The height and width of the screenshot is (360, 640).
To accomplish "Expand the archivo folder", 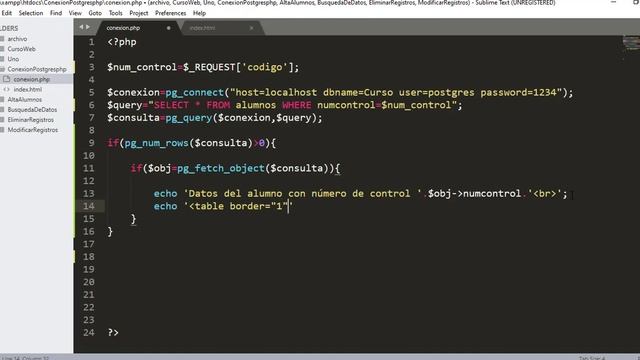I will (x=17, y=39).
